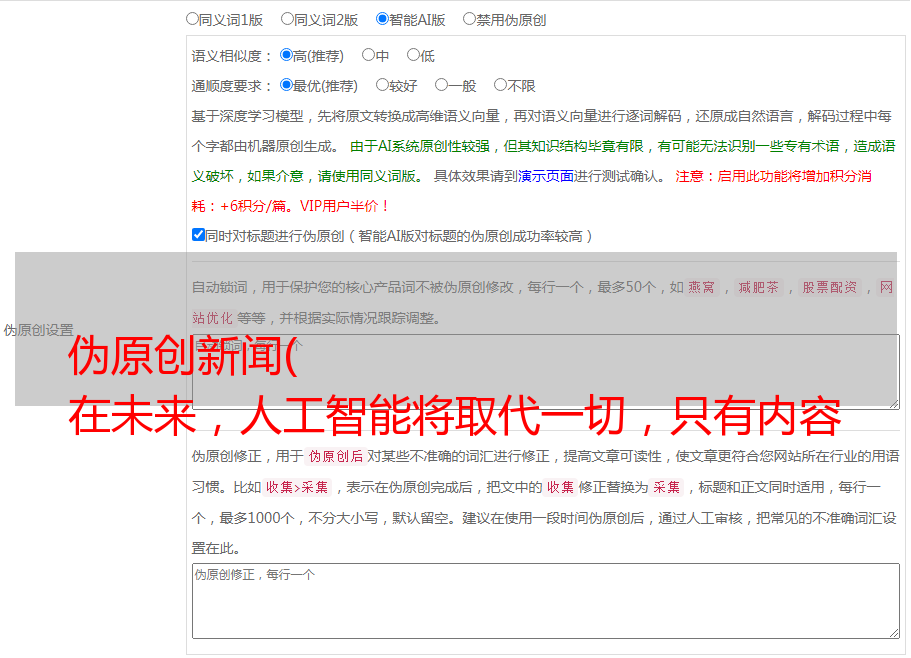The height and width of the screenshot is (658, 911).
Task: Choose the 智能AI版 radio option
Action: coord(382,19)
